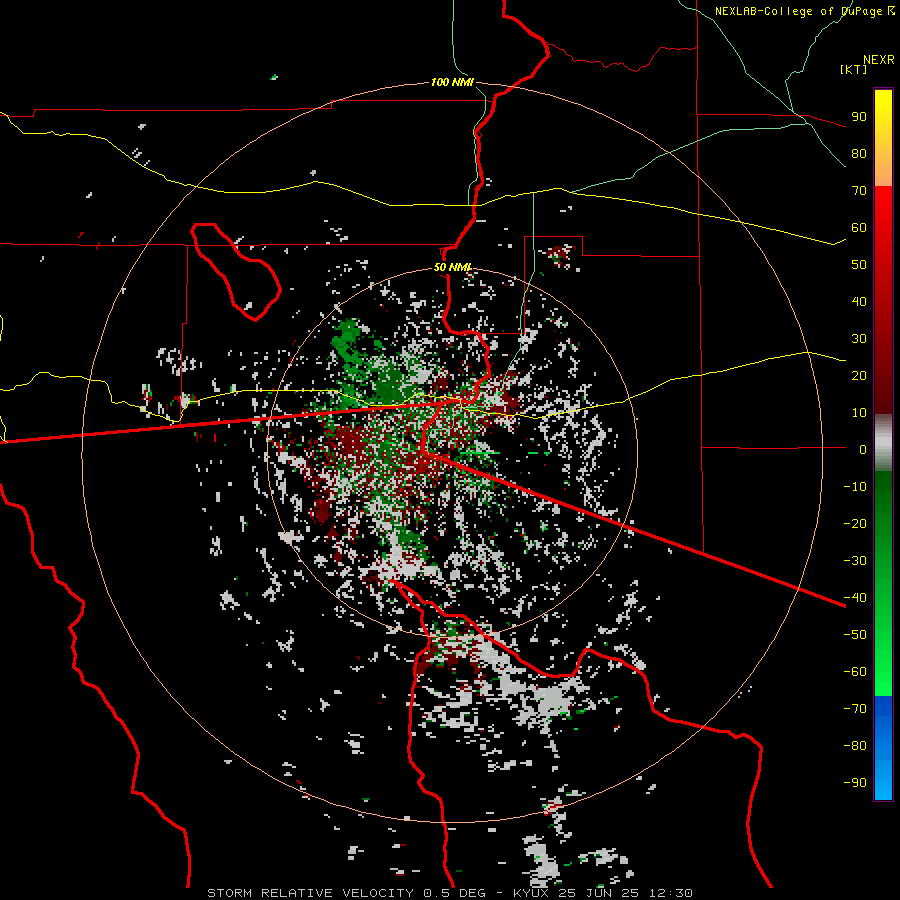Click the 20 value on the velocity scale
This screenshot has height=900, width=900.
859,375
